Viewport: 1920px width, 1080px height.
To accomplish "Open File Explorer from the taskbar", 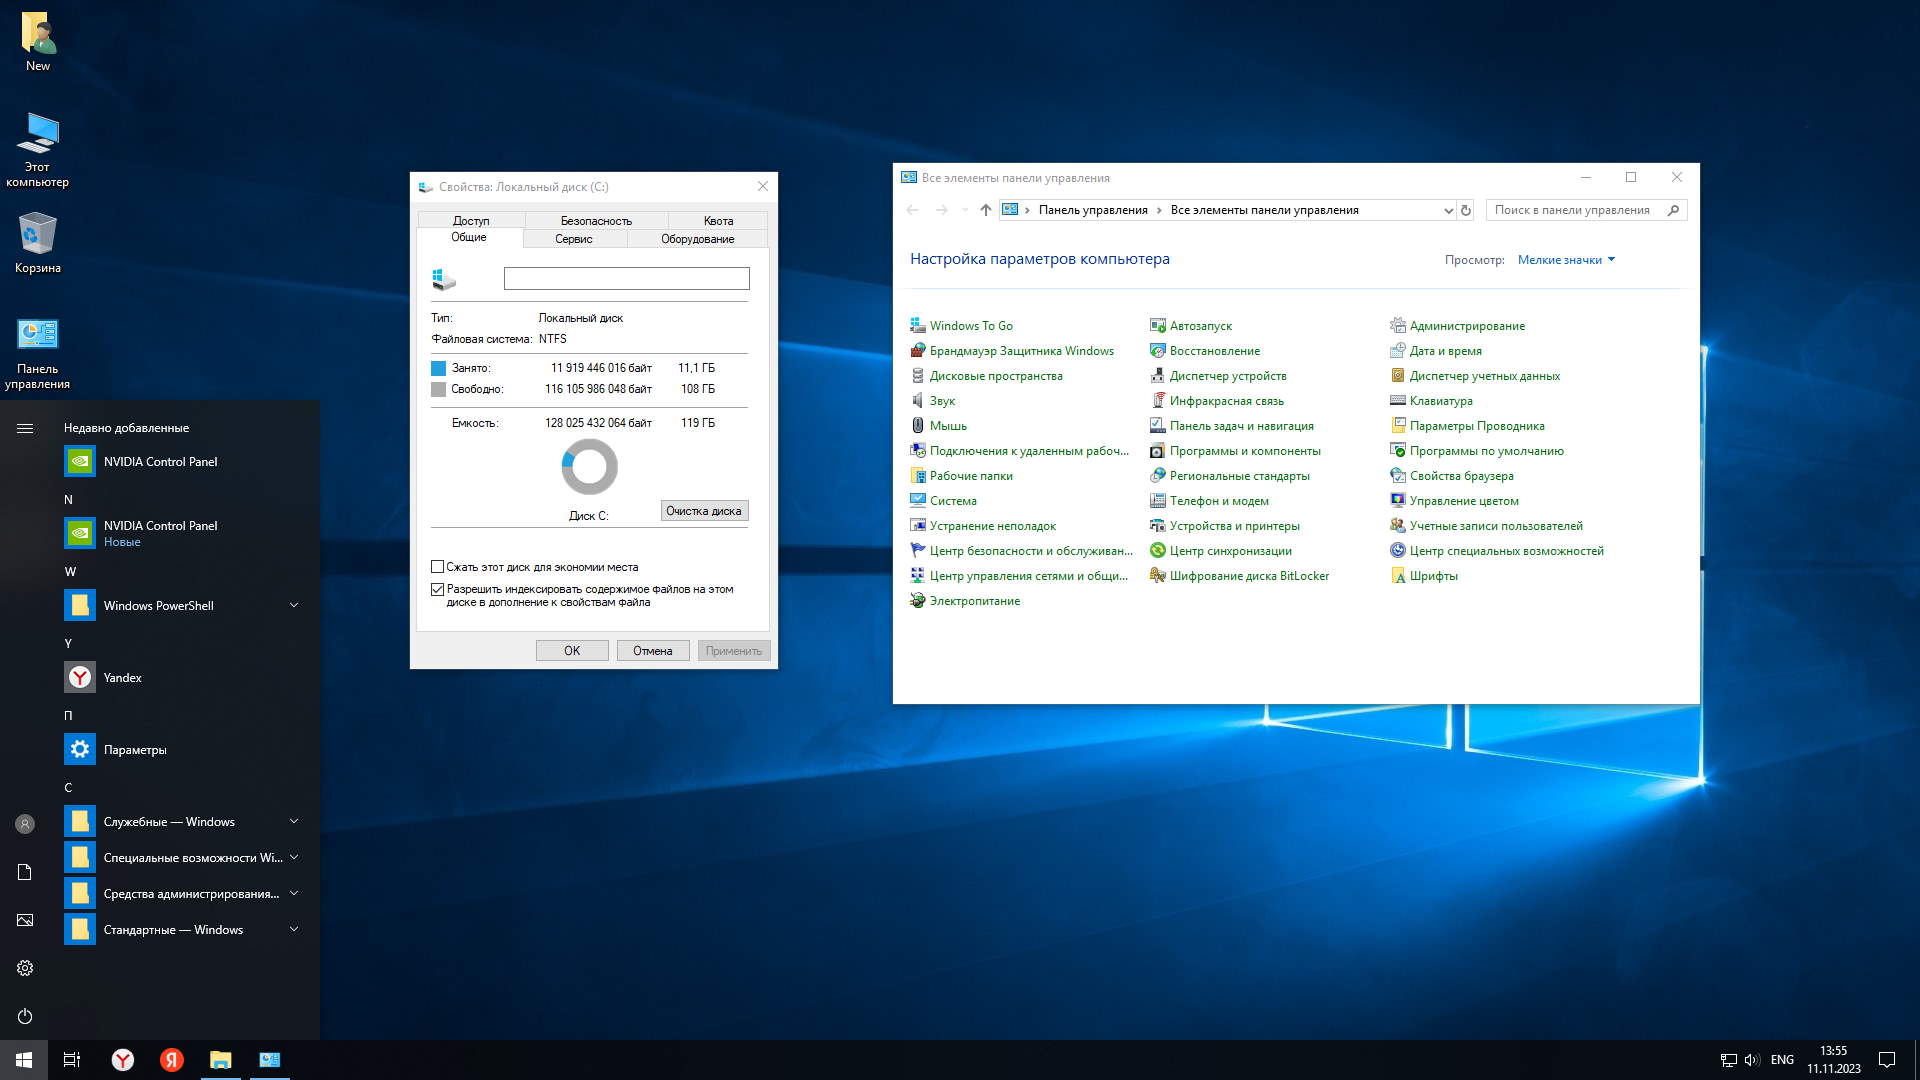I will pyautogui.click(x=220, y=1060).
